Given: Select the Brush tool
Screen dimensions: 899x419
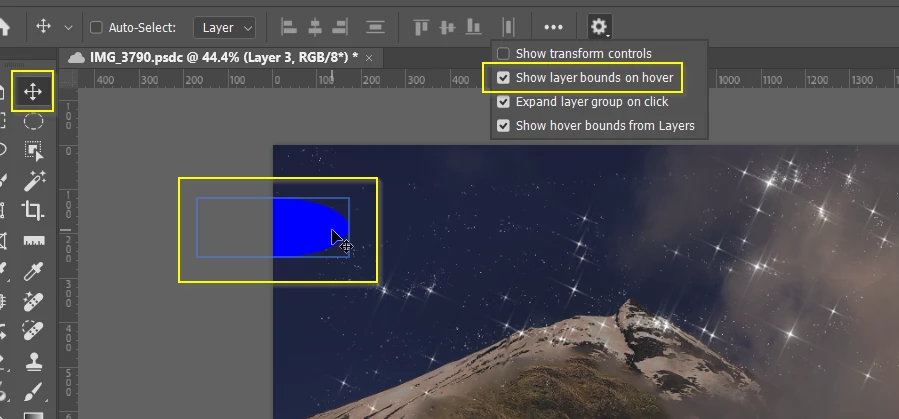Looking at the screenshot, I should pyautogui.click(x=33, y=391).
